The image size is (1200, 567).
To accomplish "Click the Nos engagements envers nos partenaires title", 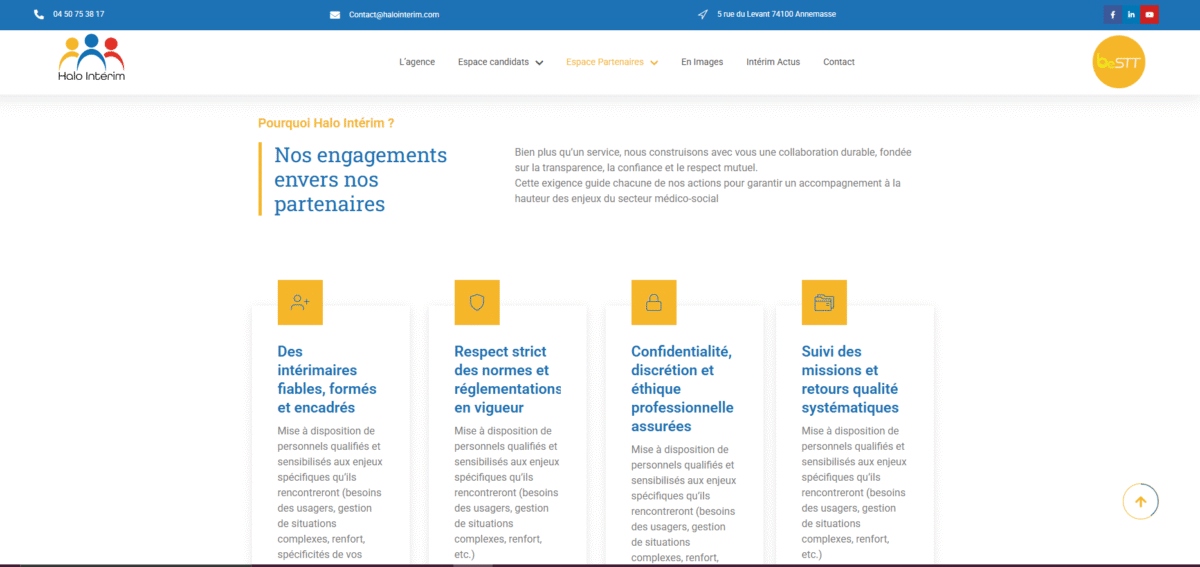I will (361, 180).
